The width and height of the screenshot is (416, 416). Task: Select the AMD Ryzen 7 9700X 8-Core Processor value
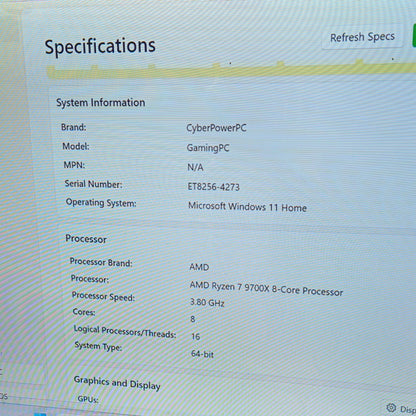pyautogui.click(x=266, y=289)
